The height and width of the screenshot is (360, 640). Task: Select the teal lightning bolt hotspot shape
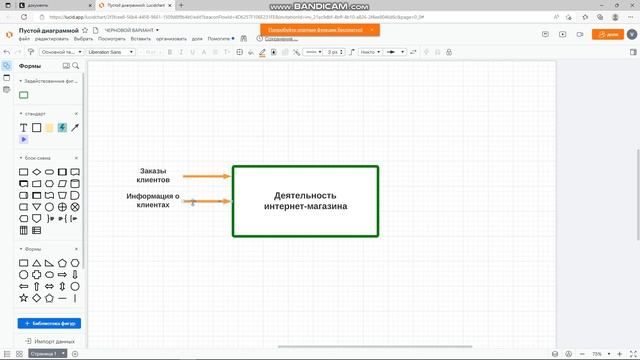[x=62, y=128]
